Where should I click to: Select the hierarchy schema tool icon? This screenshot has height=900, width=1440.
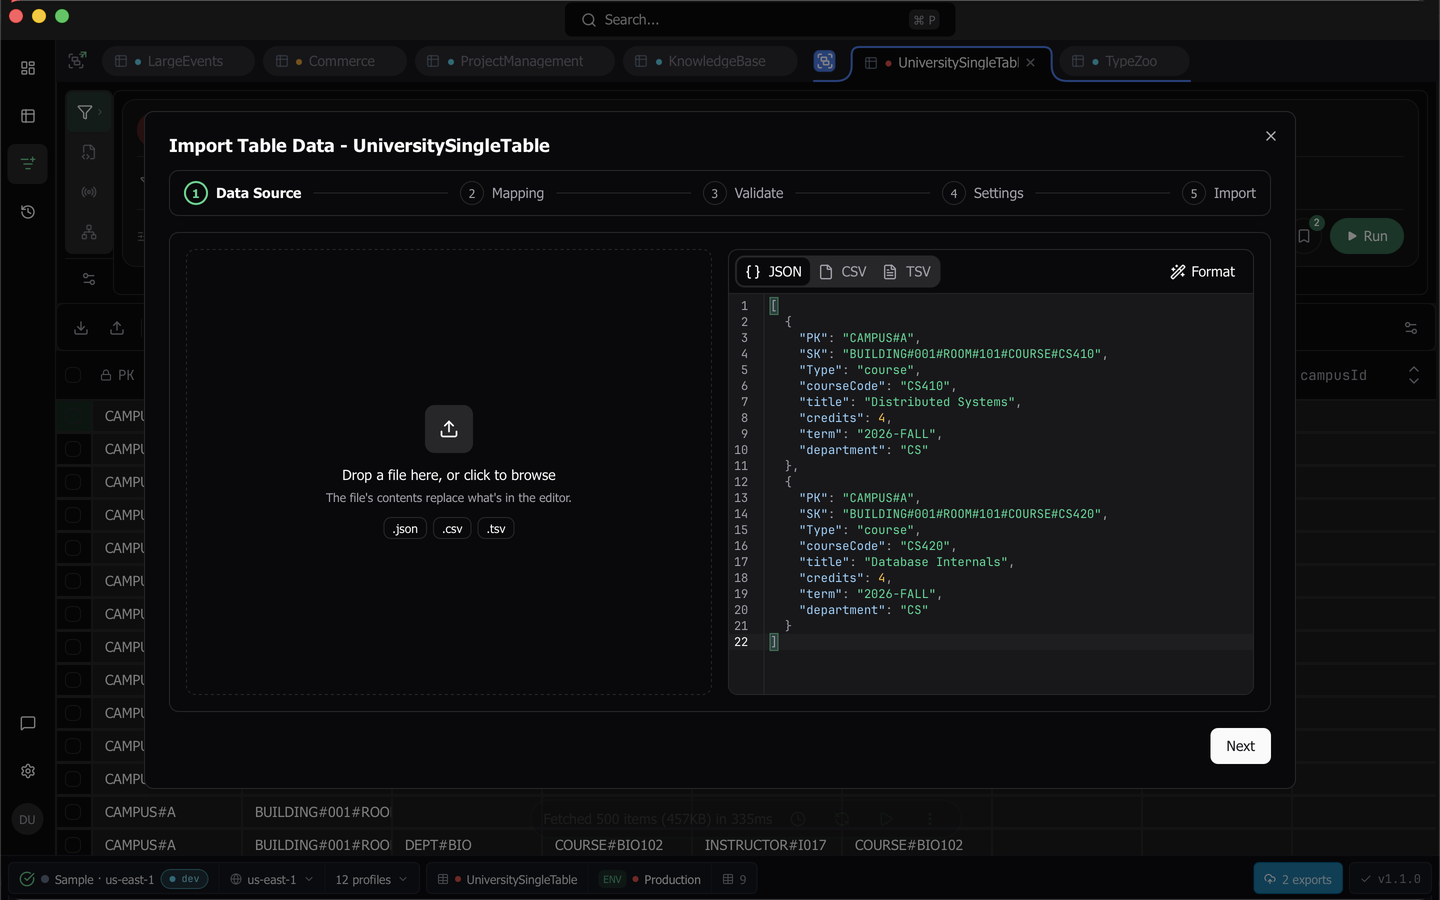click(x=89, y=232)
